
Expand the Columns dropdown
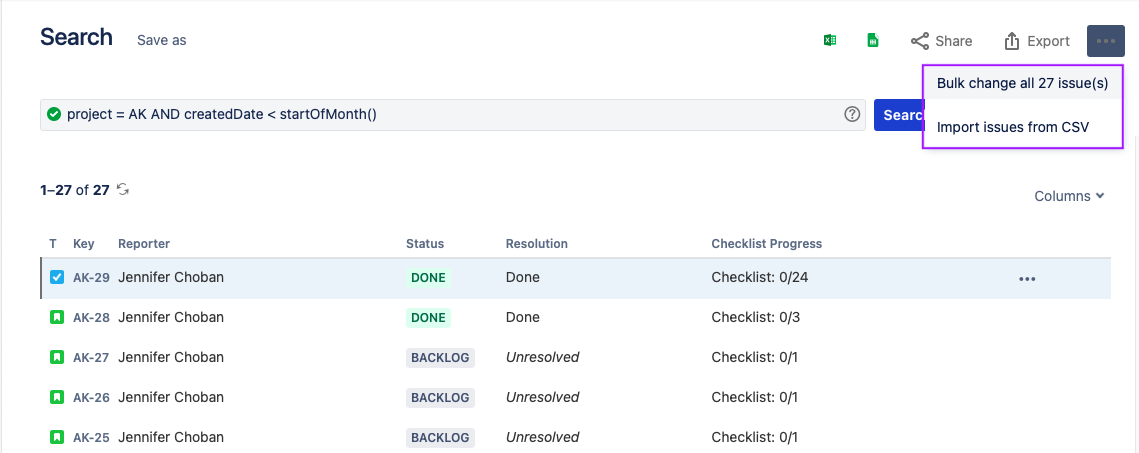coord(1069,196)
